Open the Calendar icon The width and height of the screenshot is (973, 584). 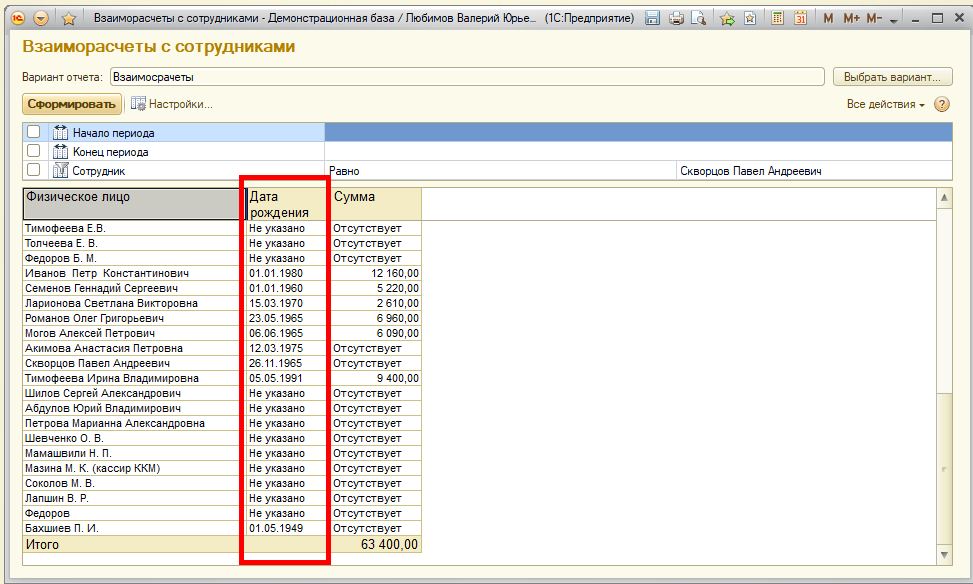point(801,18)
